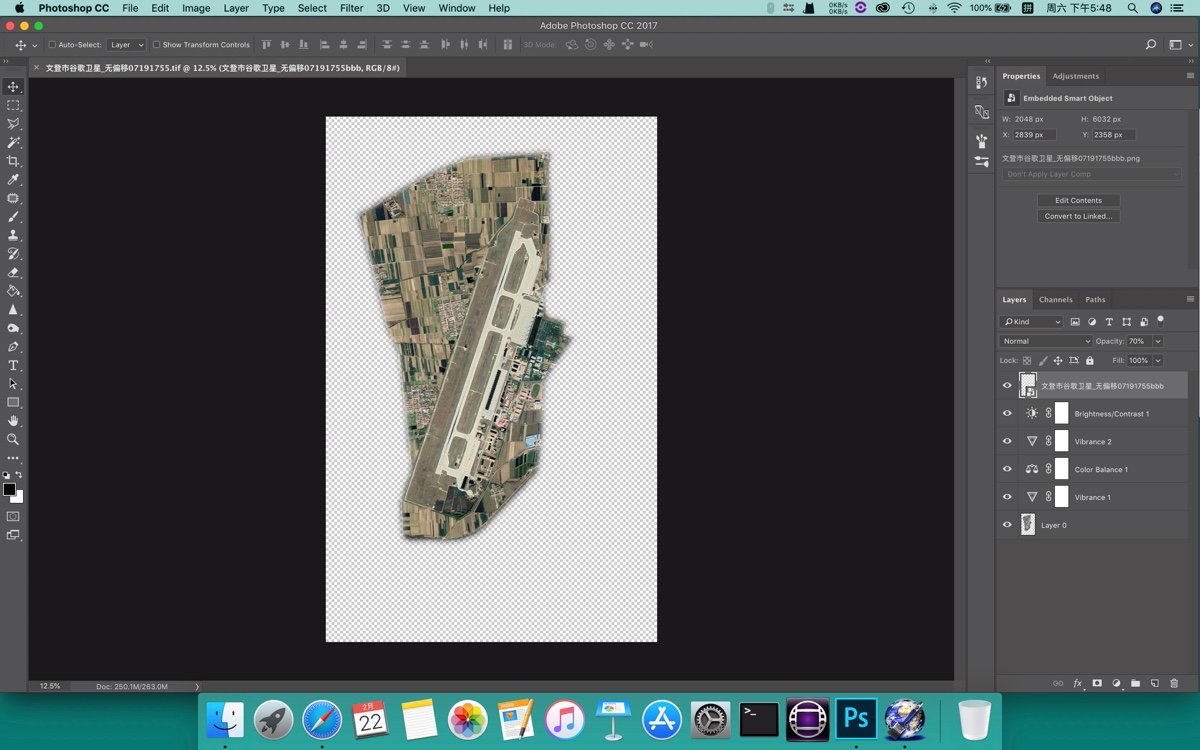This screenshot has height=750, width=1200.
Task: Select the Lasso tool
Action: (x=14, y=123)
